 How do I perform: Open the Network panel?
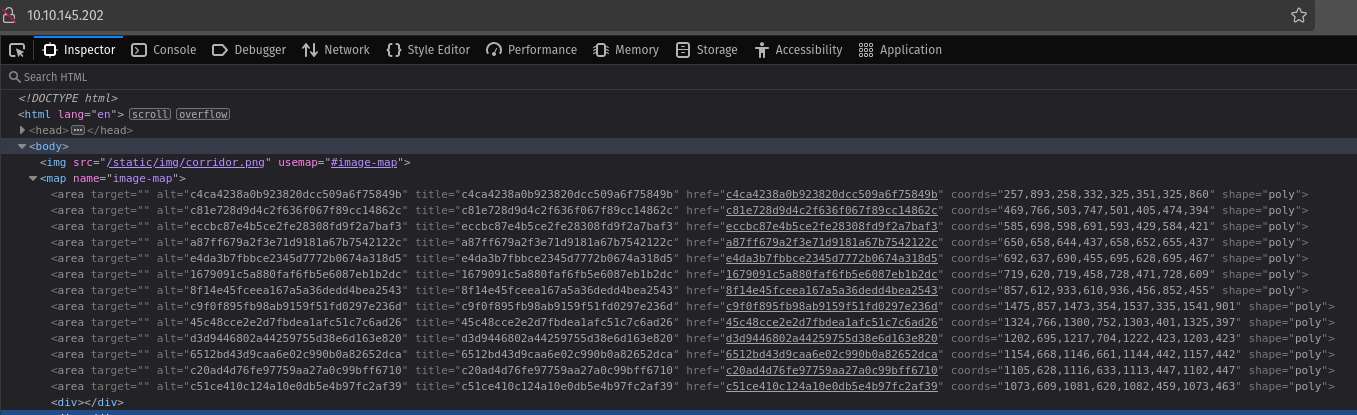pos(335,50)
